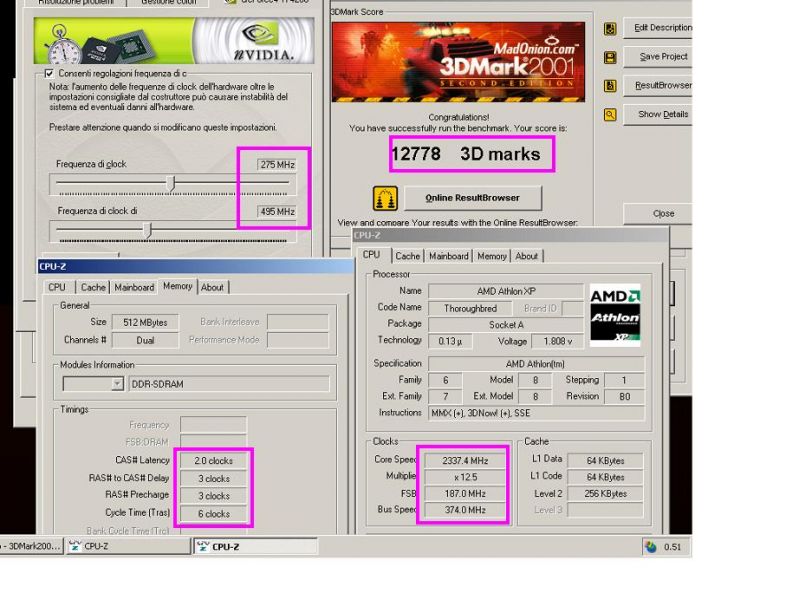
Task: Click the Save Project floppy icon
Action: point(609,58)
